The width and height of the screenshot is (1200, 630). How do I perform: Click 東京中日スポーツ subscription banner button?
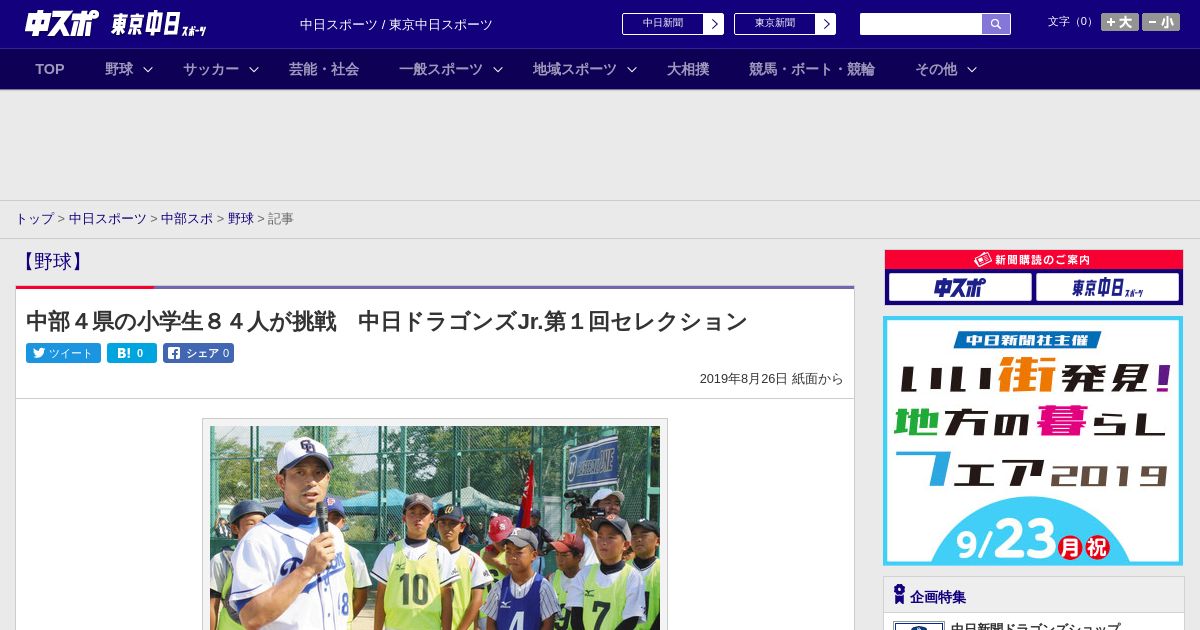[x=1107, y=288]
